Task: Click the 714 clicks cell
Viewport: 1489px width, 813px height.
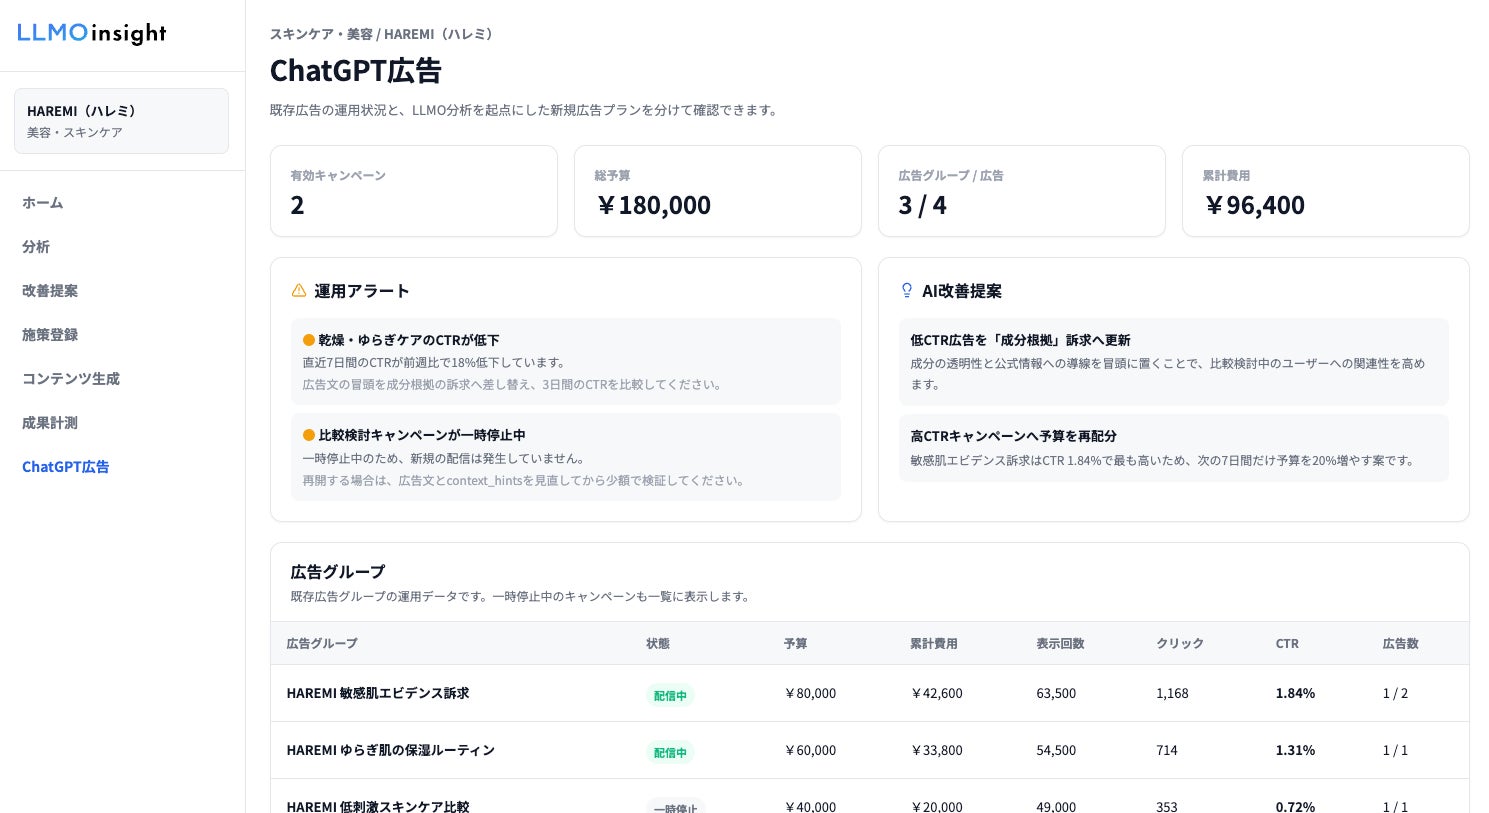Action: coord(1167,750)
